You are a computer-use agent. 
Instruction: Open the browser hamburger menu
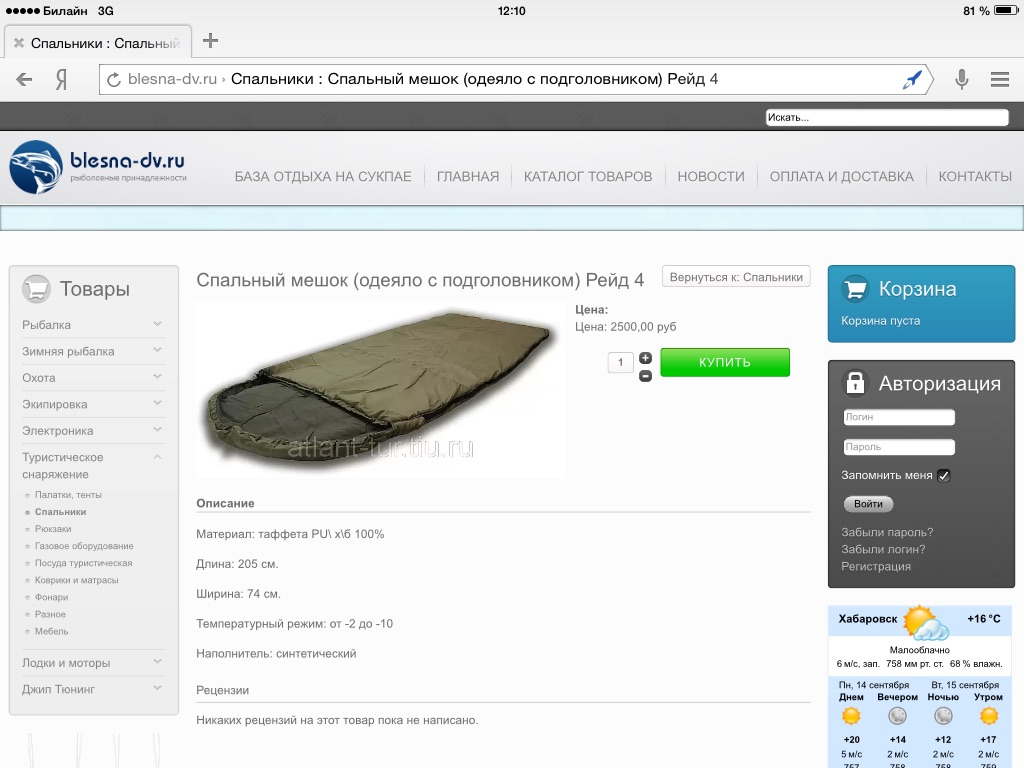(999, 80)
